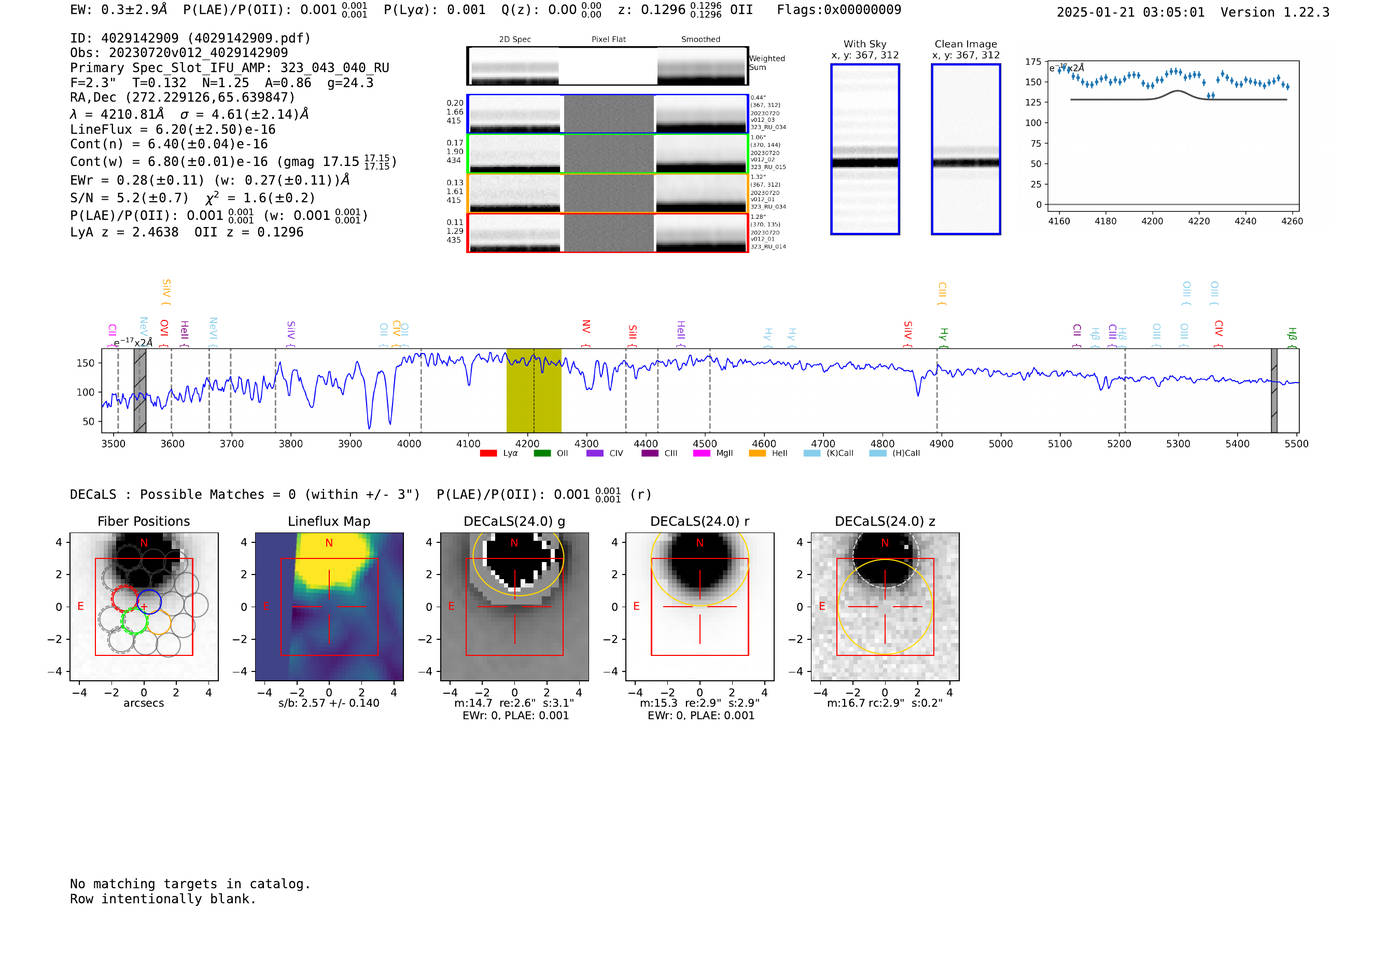The width and height of the screenshot is (1400, 953).
Task: Open the Lineflux Map panel
Action: click(329, 607)
